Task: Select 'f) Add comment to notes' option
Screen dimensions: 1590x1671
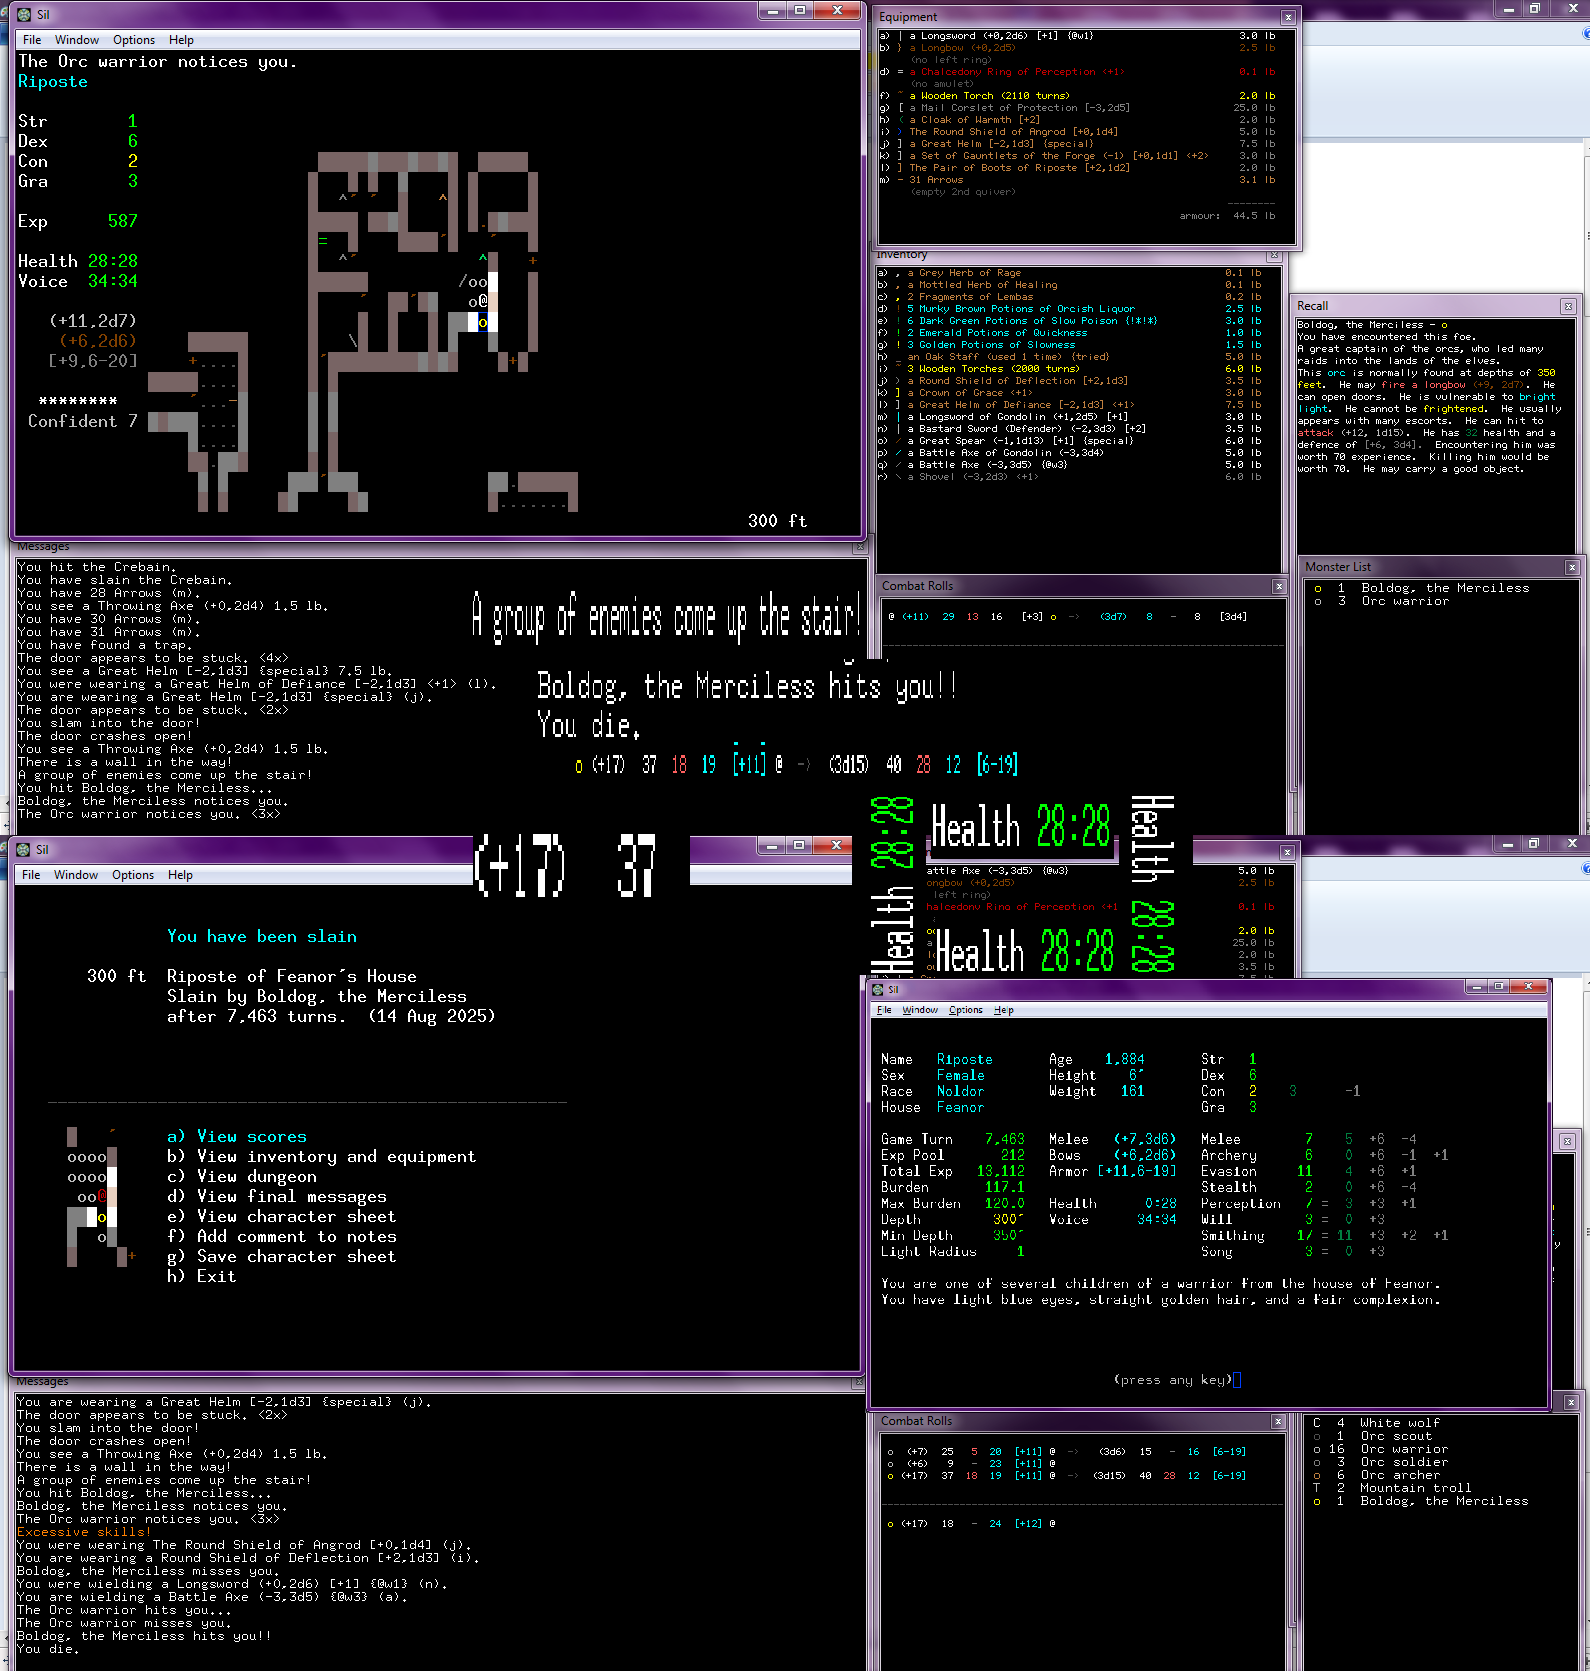Action: pos(282,1236)
